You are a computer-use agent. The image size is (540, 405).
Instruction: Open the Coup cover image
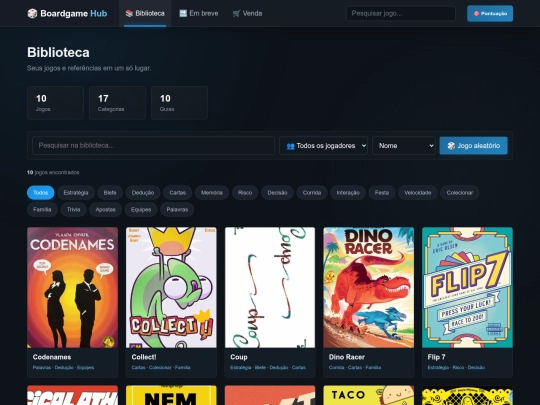tap(270, 287)
